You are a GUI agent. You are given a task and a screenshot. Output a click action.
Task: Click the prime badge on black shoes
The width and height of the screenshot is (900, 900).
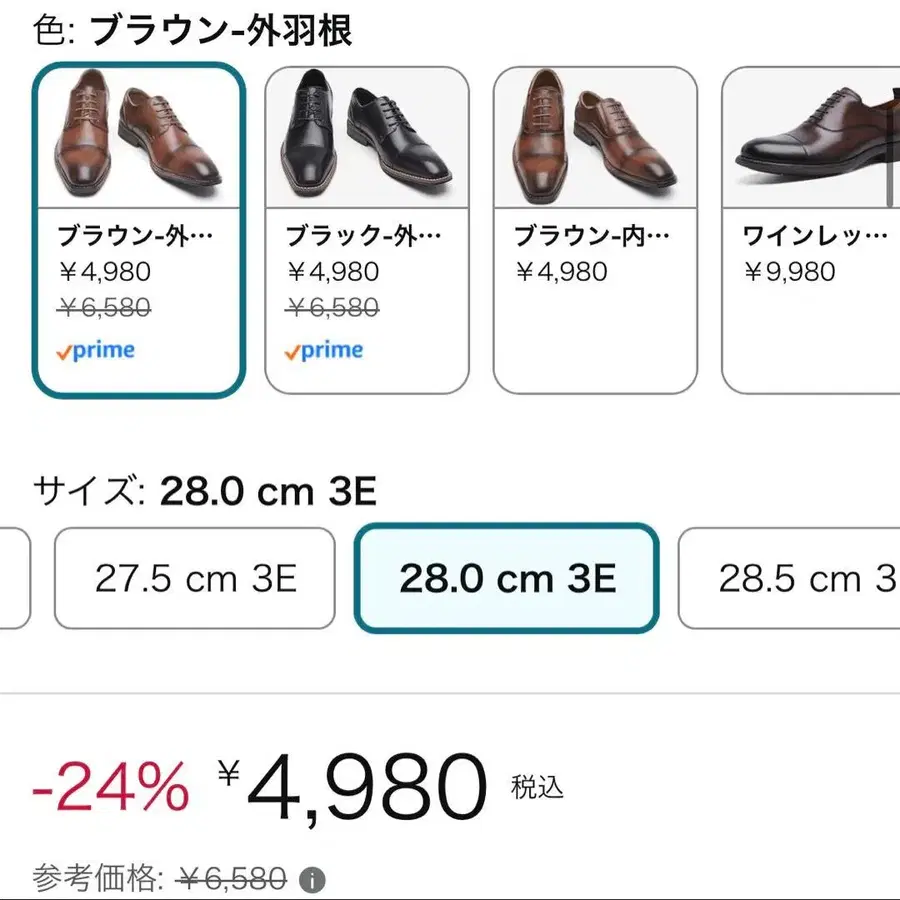(323, 351)
